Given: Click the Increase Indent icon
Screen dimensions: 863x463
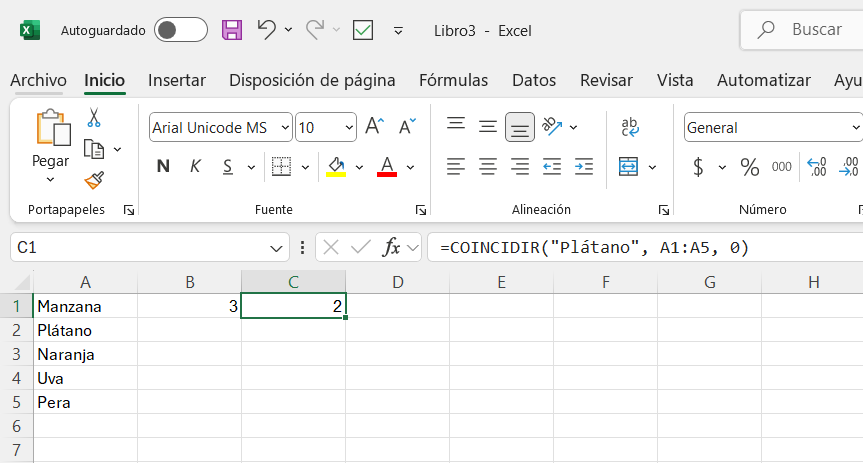Looking at the screenshot, I should 583,166.
